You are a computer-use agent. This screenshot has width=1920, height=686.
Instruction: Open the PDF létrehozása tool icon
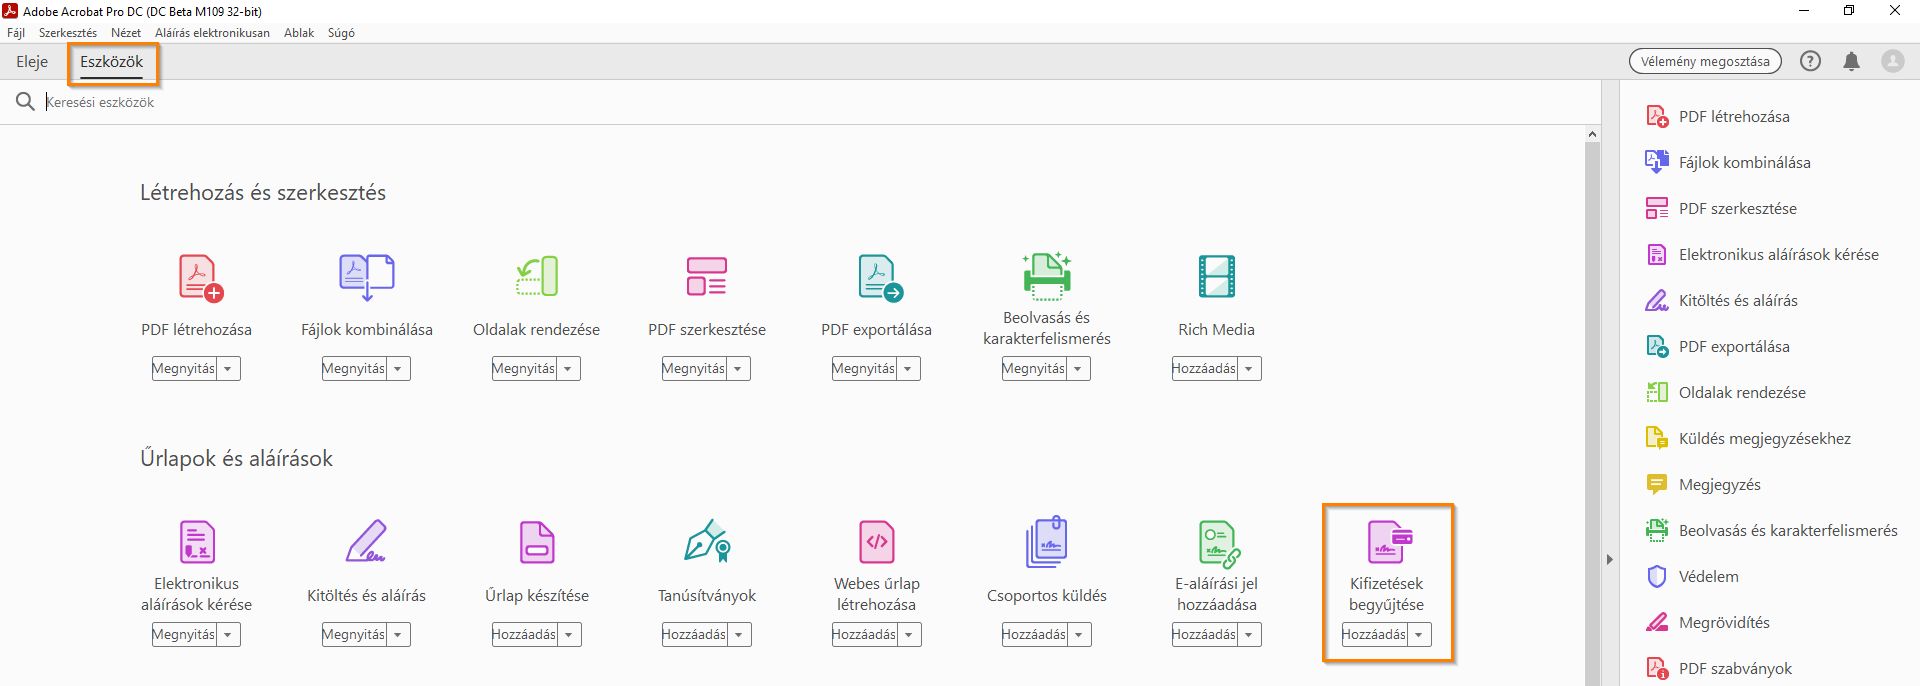(200, 277)
